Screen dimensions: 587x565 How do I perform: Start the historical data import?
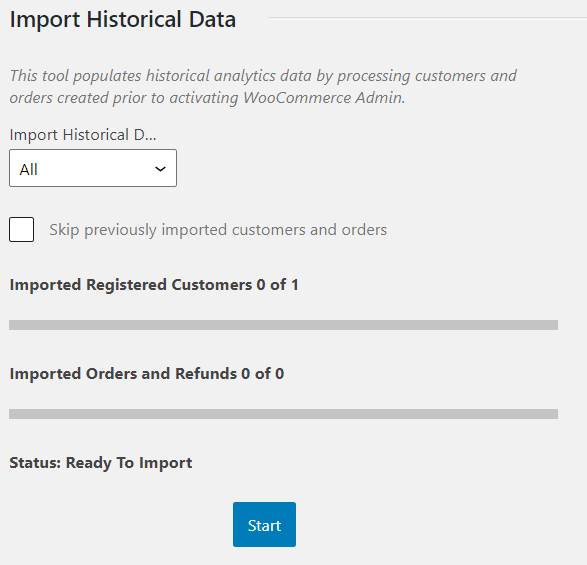point(264,525)
